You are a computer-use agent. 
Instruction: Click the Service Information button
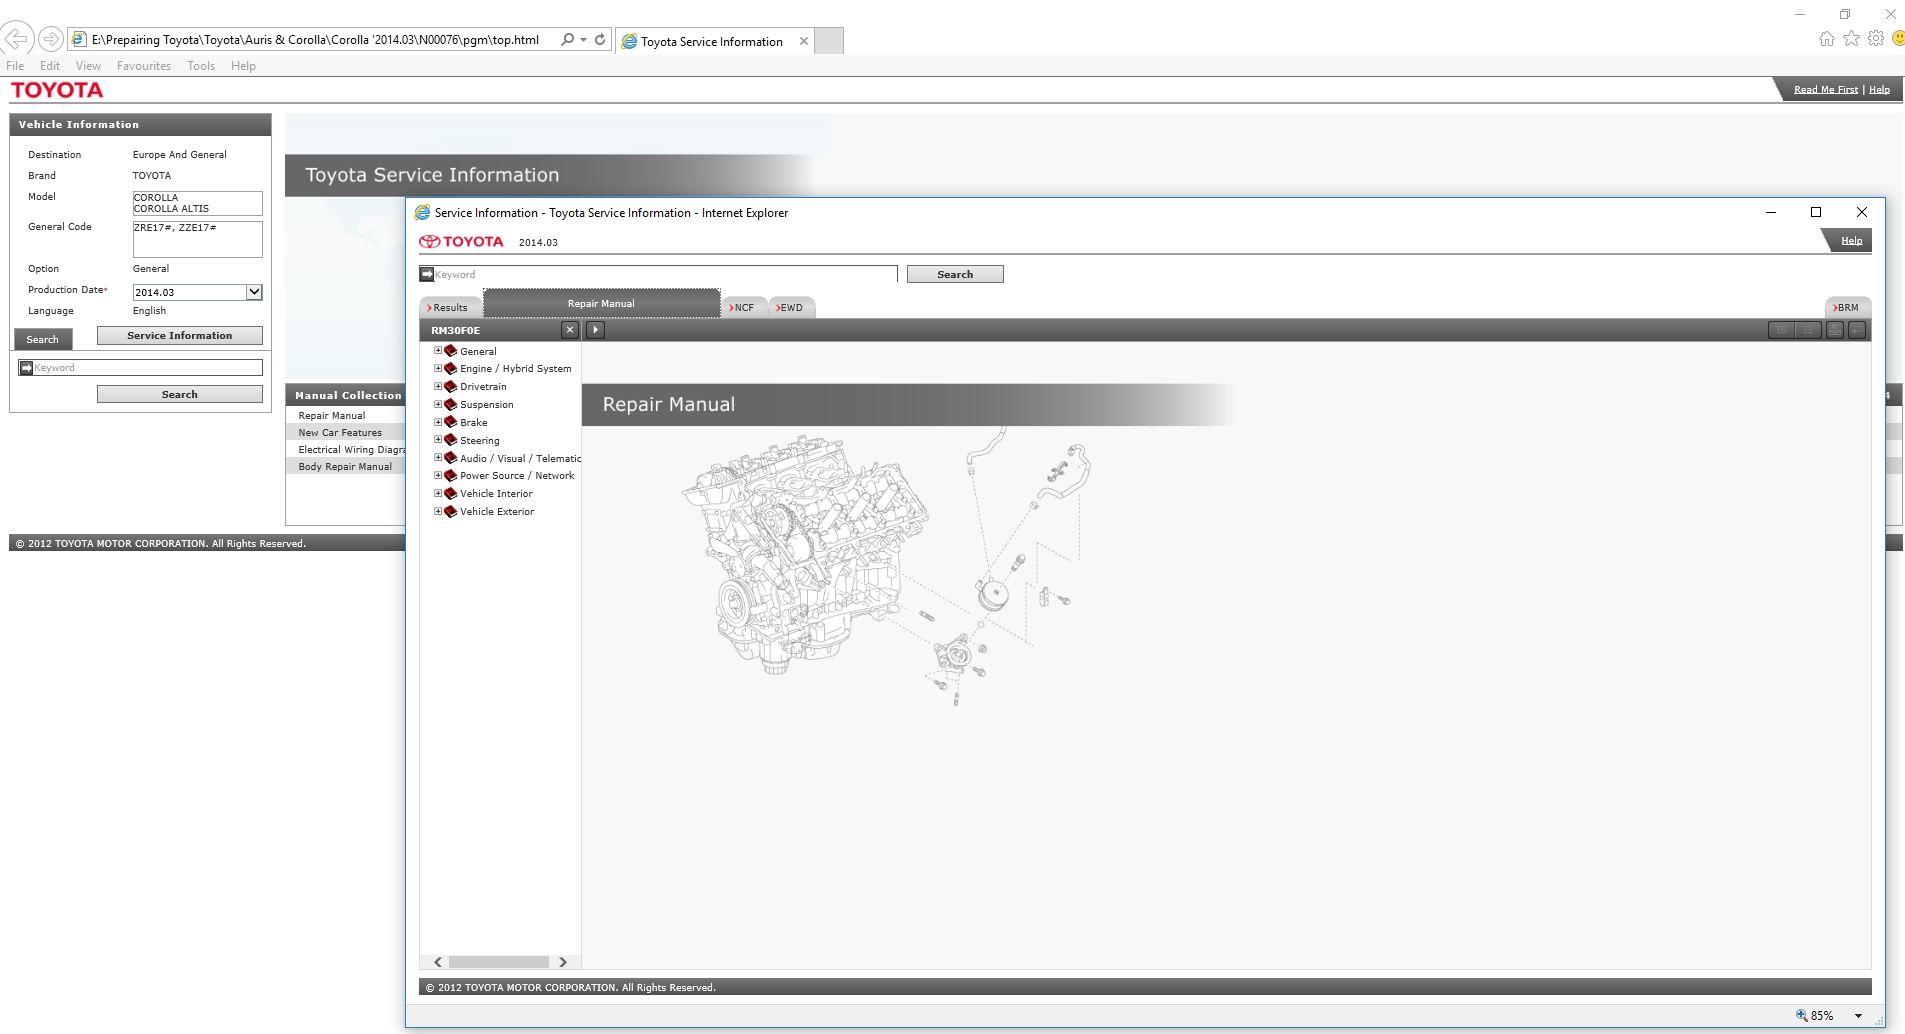click(x=179, y=336)
